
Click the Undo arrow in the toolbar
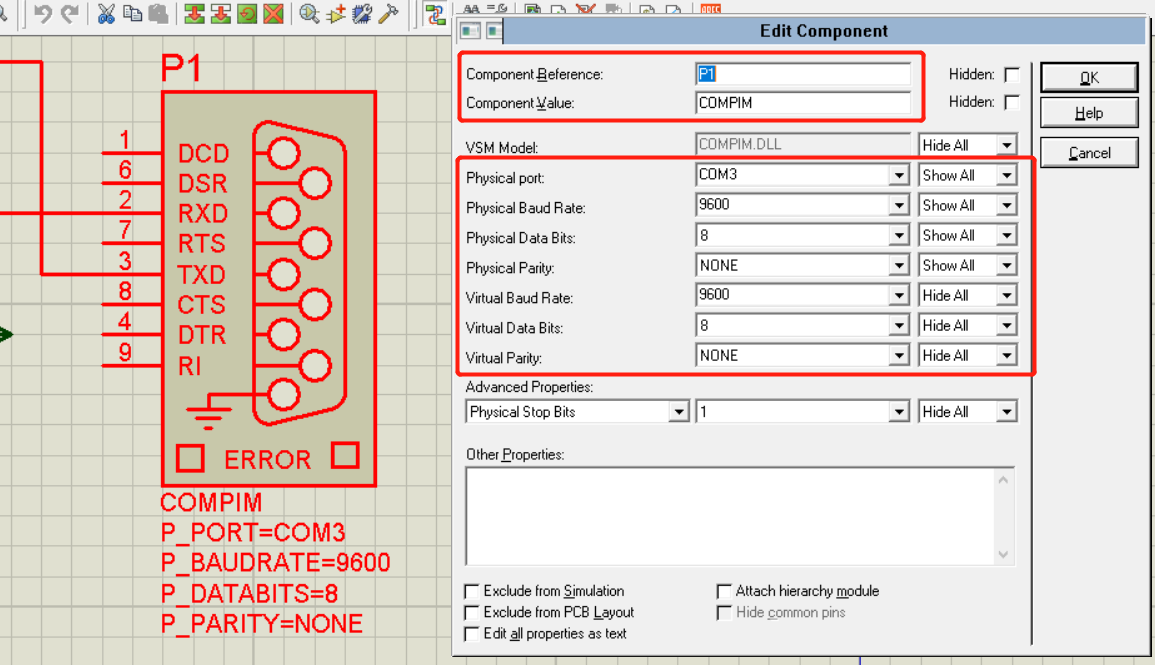43,14
